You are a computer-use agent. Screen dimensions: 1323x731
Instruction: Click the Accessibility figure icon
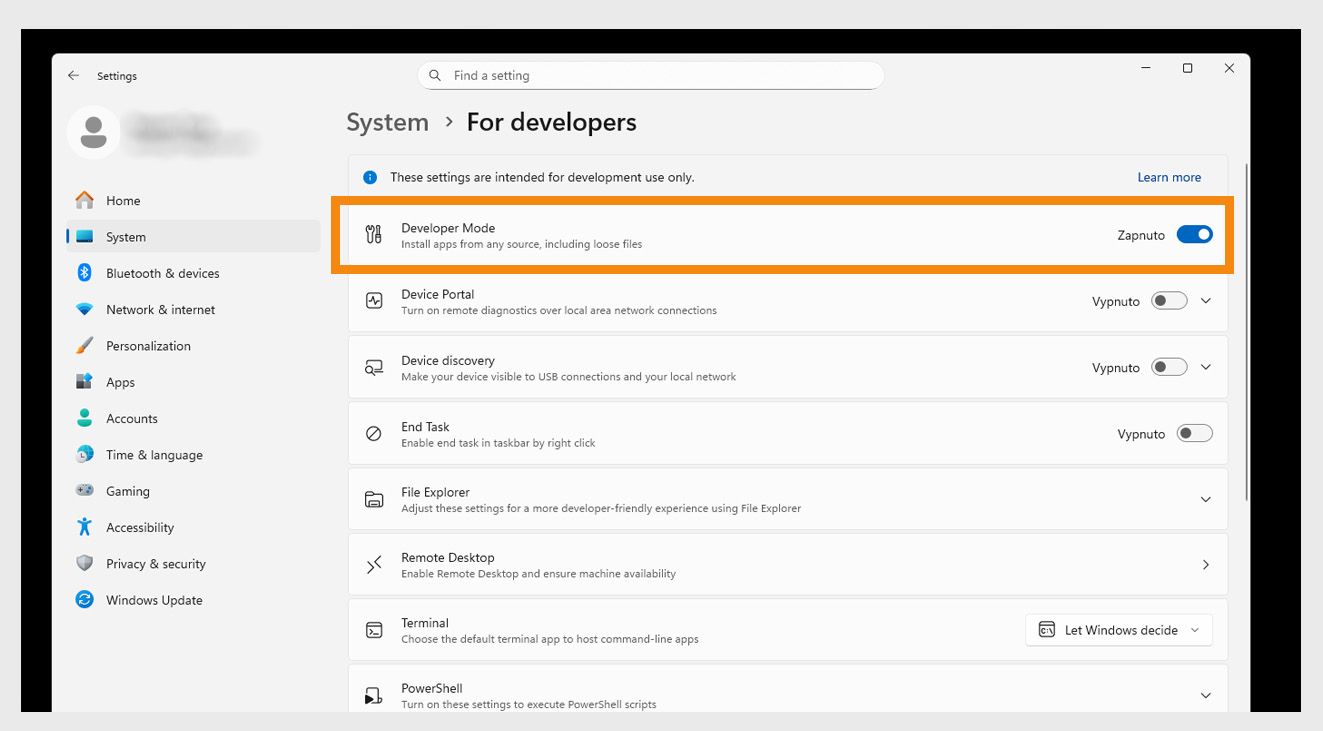[x=85, y=527]
